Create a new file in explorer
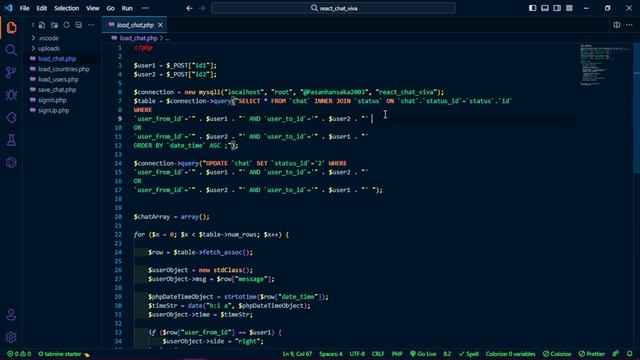This screenshot has height=360, width=640. 42,25
